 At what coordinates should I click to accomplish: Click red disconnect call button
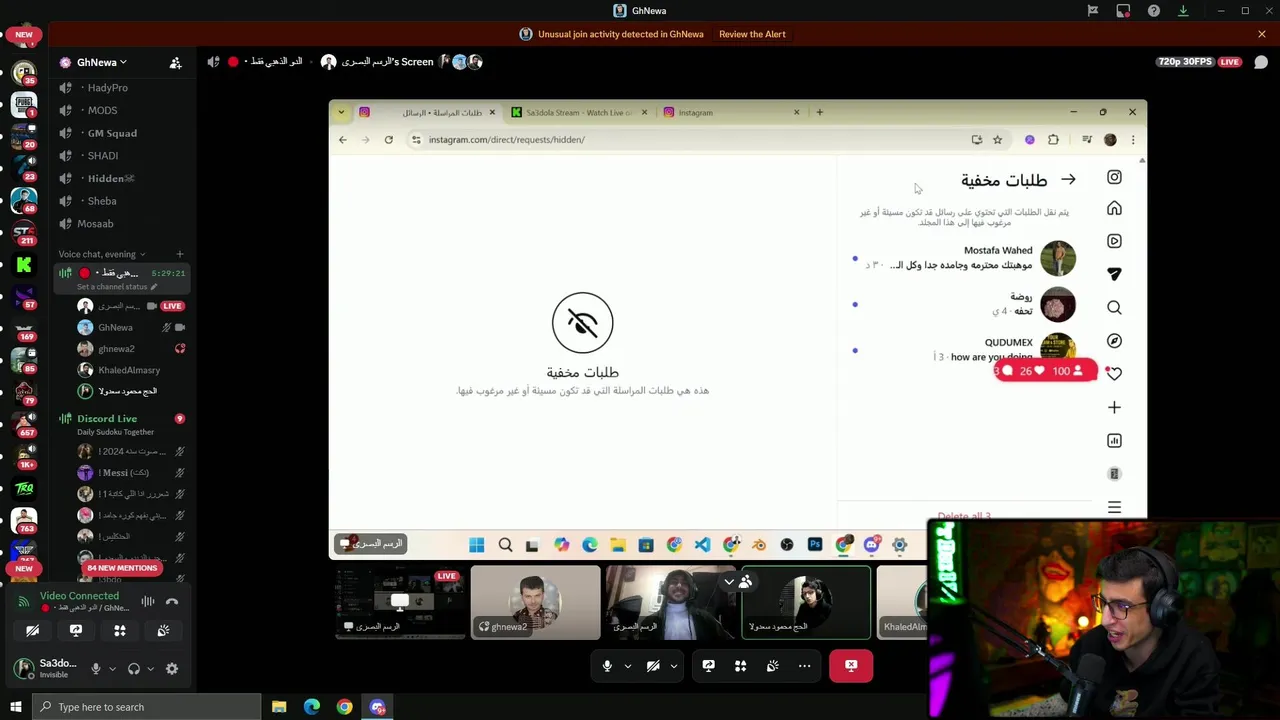pos(851,666)
